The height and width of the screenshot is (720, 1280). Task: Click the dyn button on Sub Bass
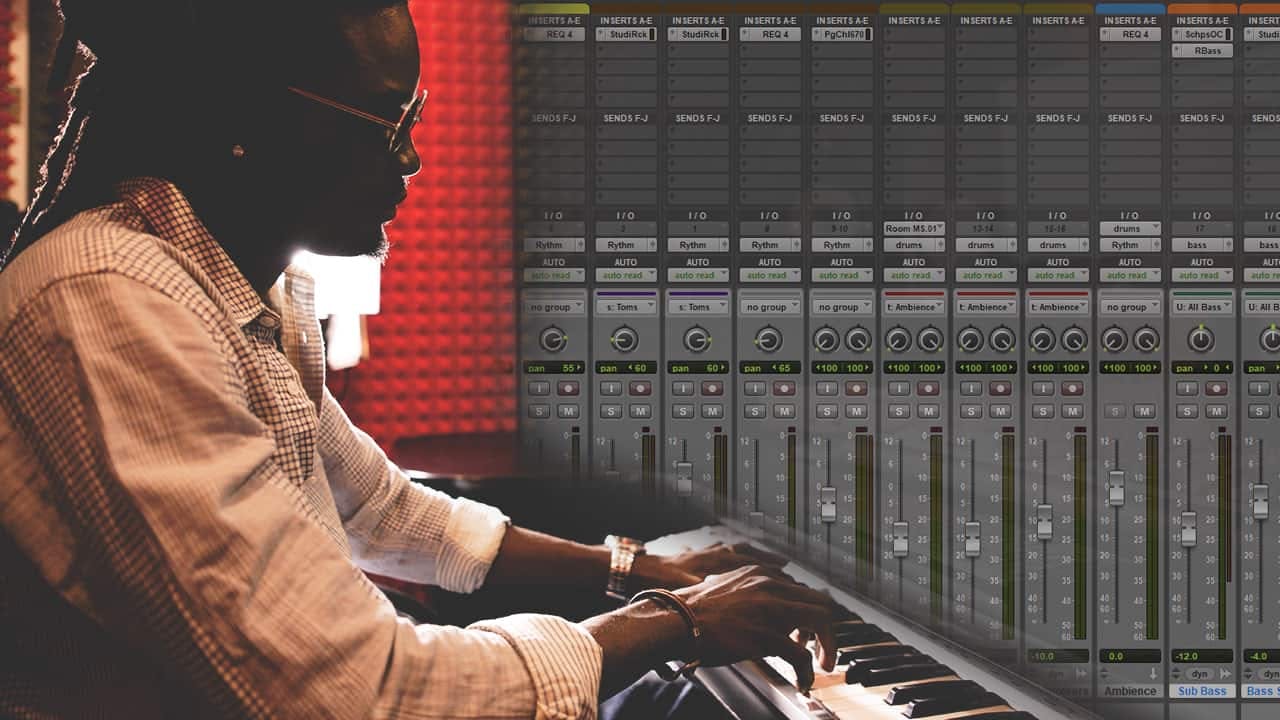click(1200, 674)
